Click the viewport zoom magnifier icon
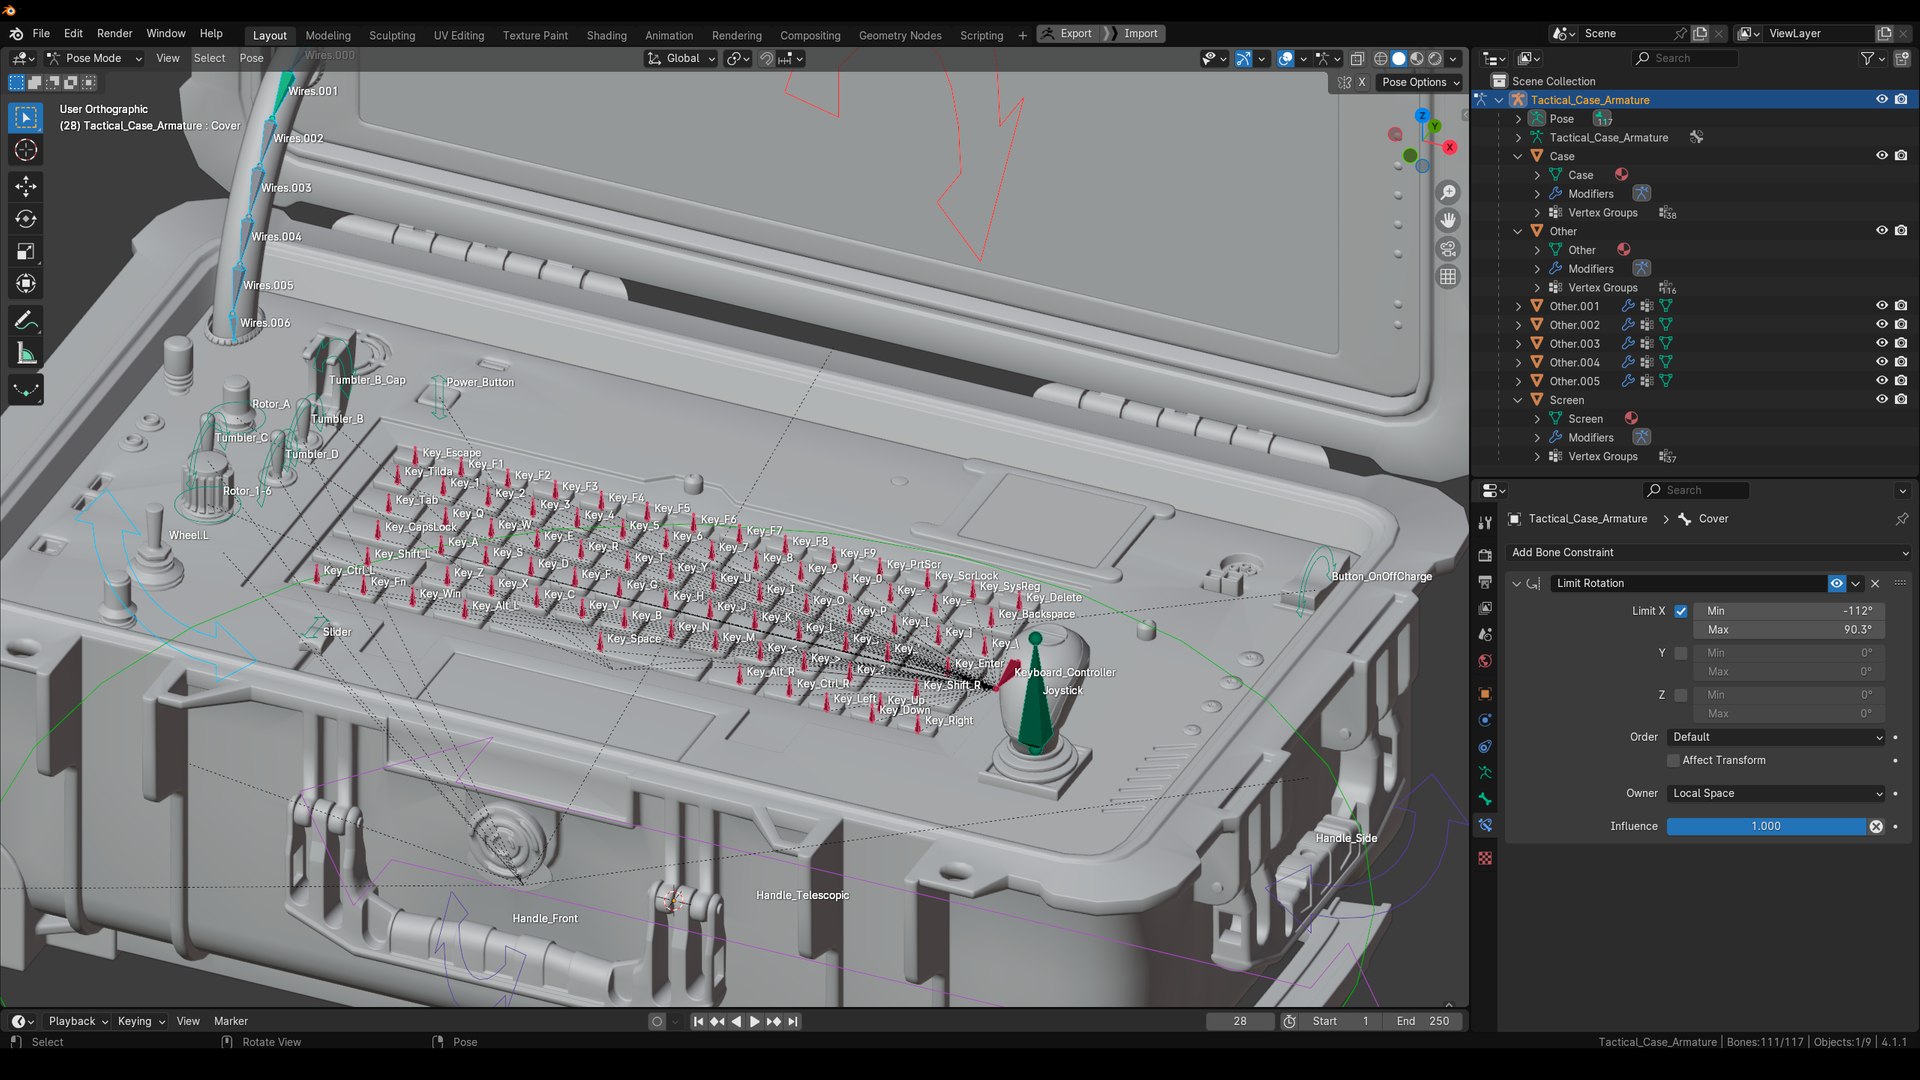The width and height of the screenshot is (1920, 1080). (1448, 193)
